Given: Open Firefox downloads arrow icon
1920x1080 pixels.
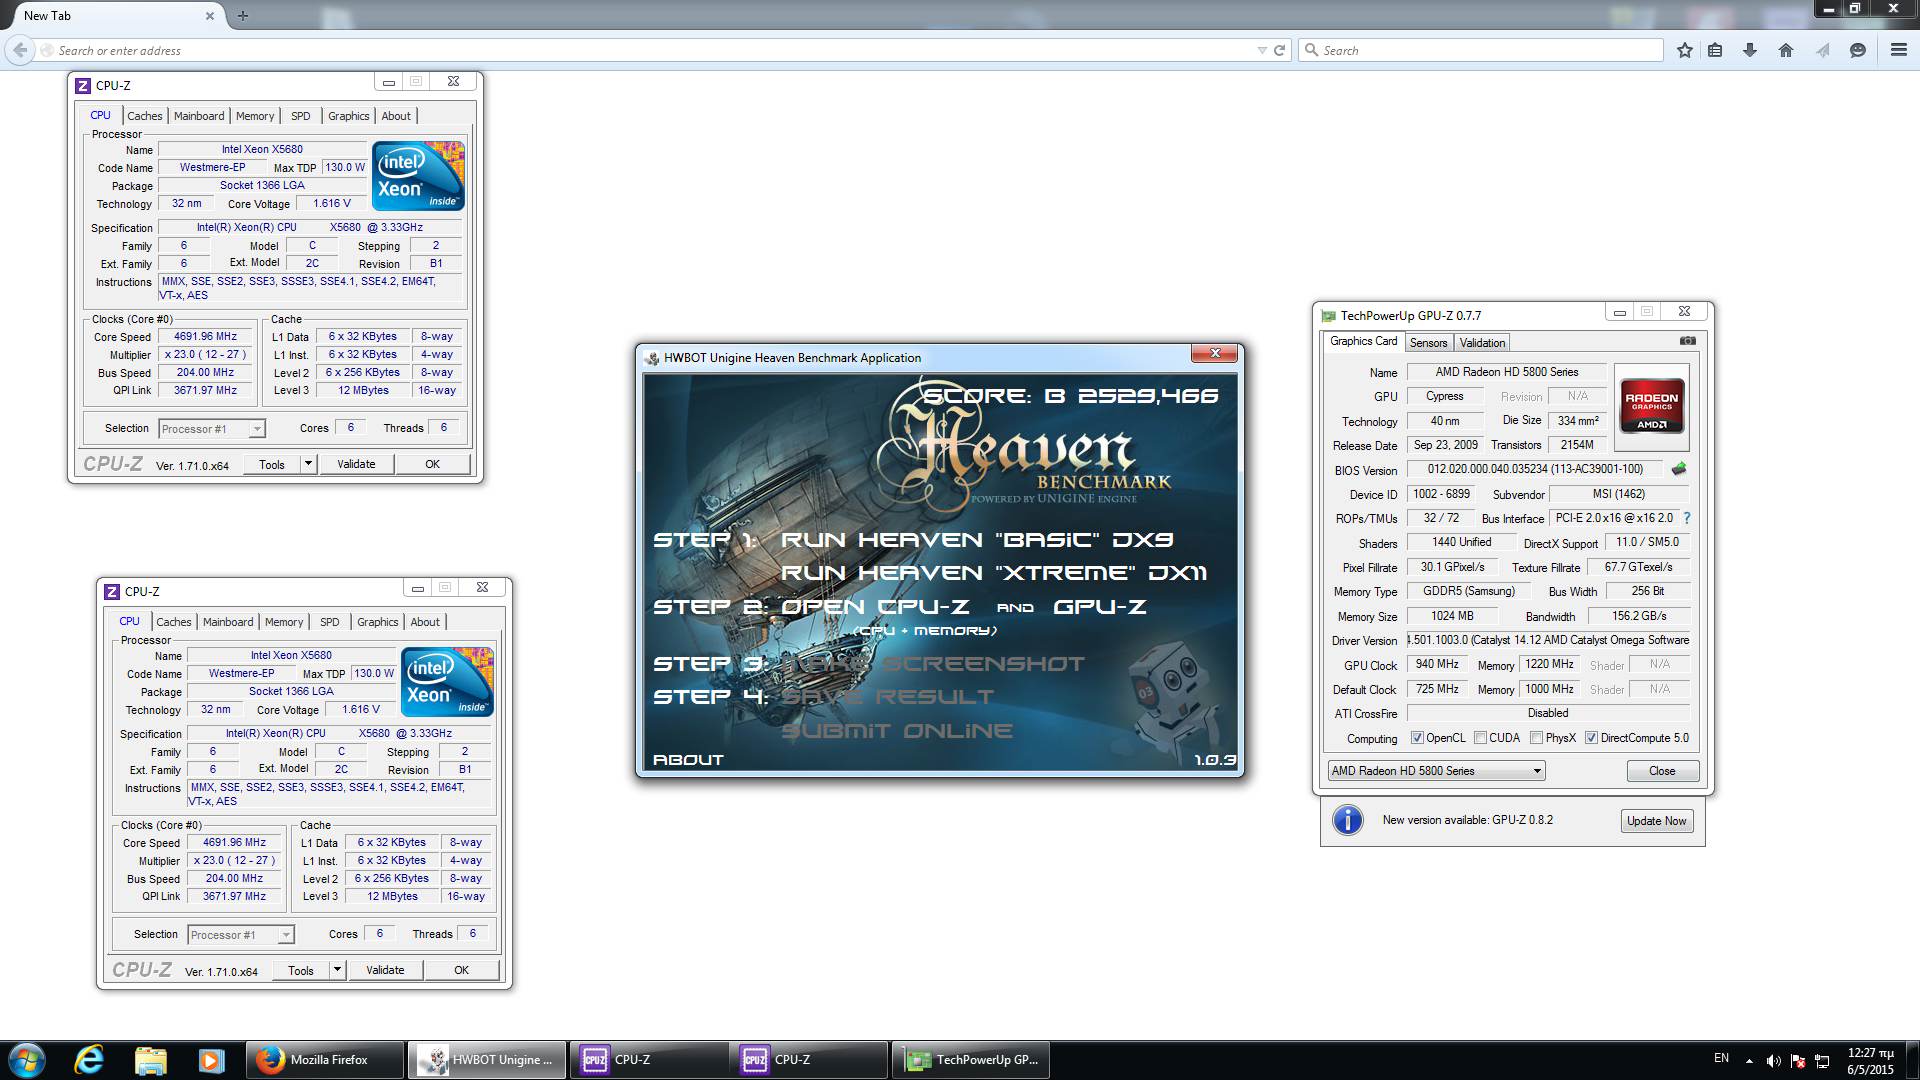Looking at the screenshot, I should pyautogui.click(x=1750, y=50).
